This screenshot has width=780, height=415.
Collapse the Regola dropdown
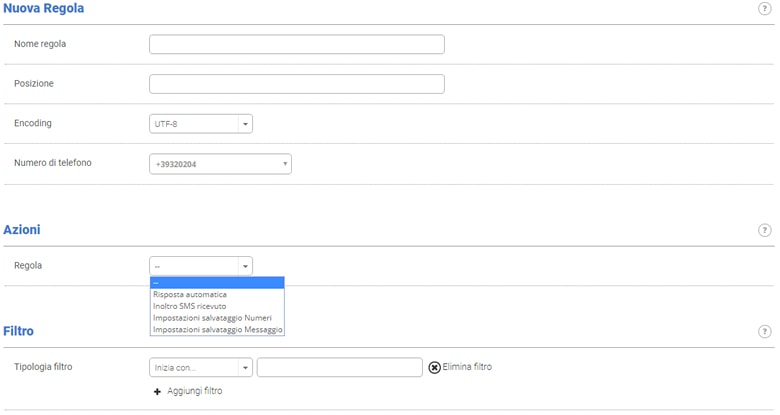201,266
